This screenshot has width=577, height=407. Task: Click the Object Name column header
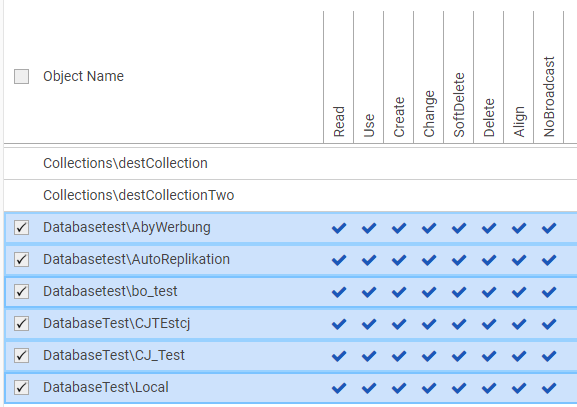pos(84,76)
